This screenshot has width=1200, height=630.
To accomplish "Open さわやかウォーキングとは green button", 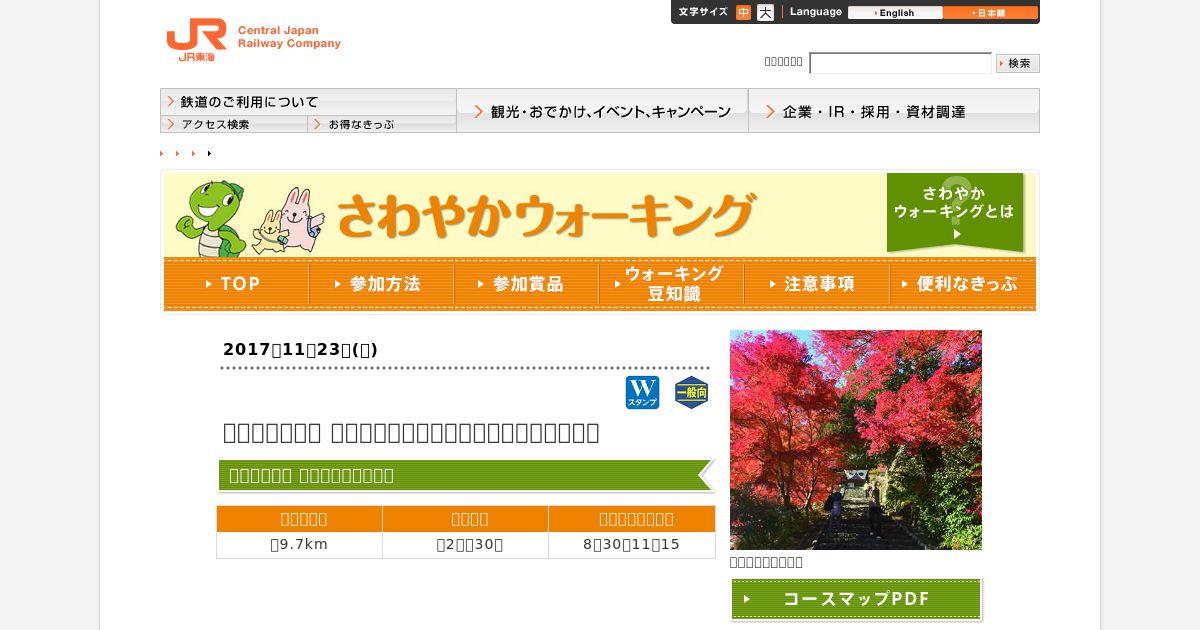I will click(x=955, y=212).
